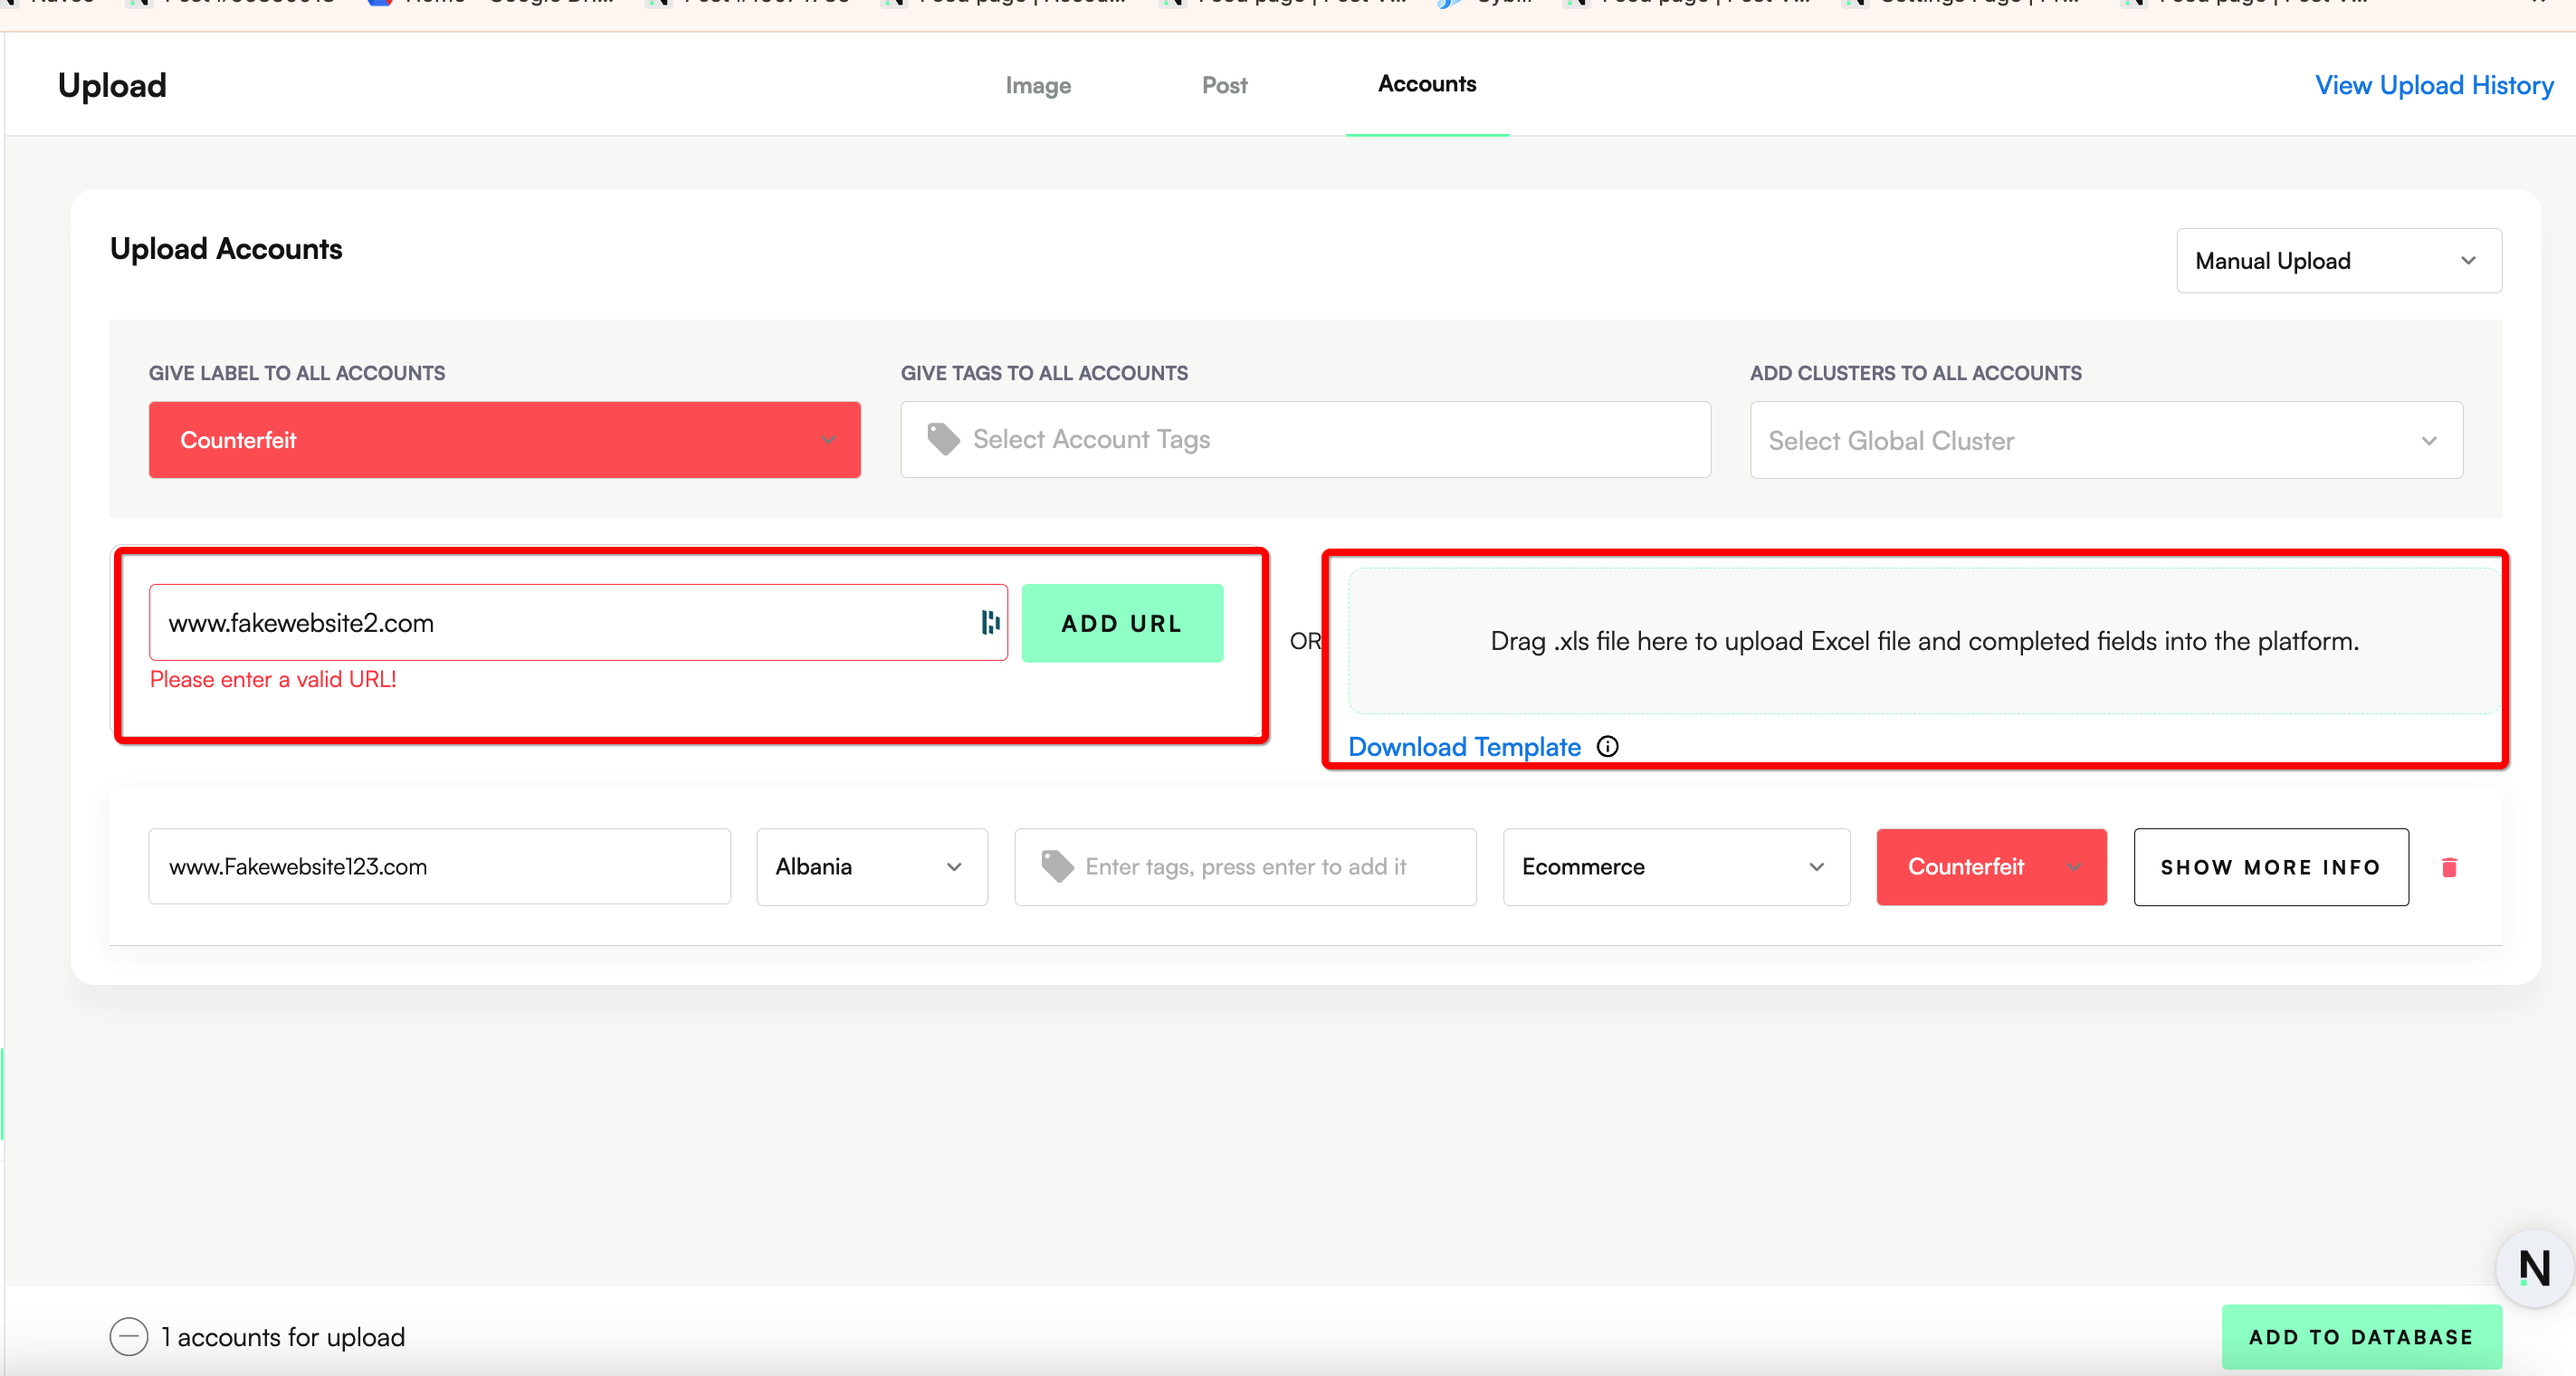Click the tag icon in Select Account Tags
This screenshot has width=2576, height=1376.
pos(943,439)
